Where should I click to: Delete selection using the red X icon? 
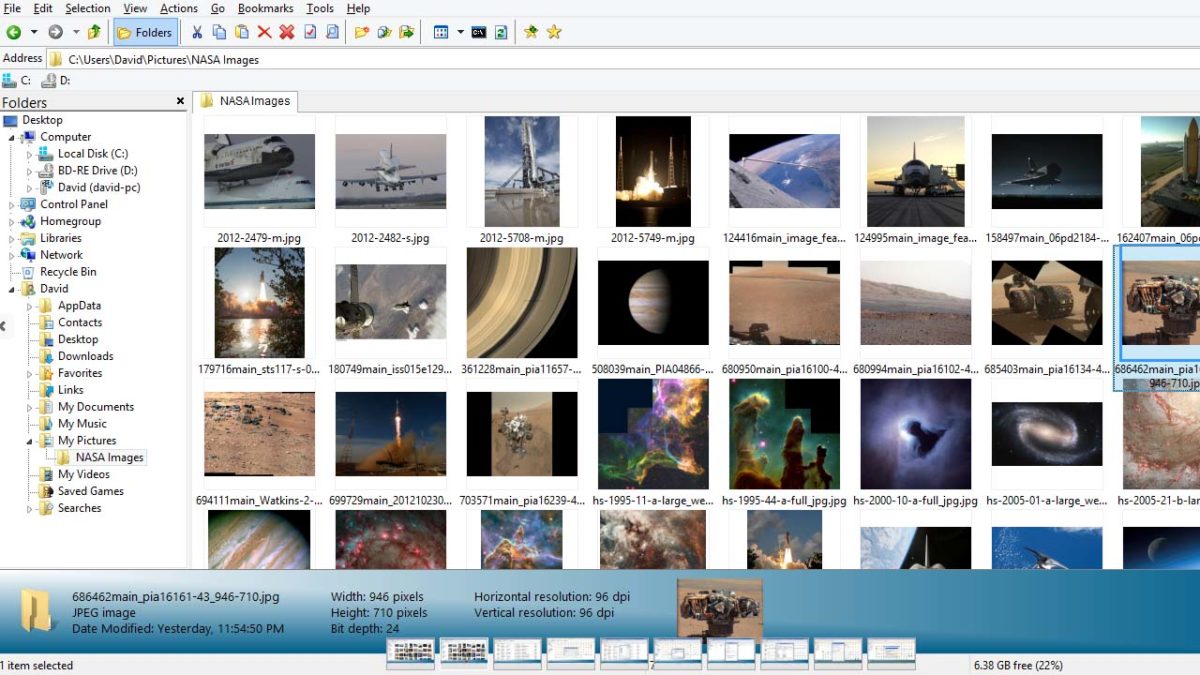pos(263,31)
